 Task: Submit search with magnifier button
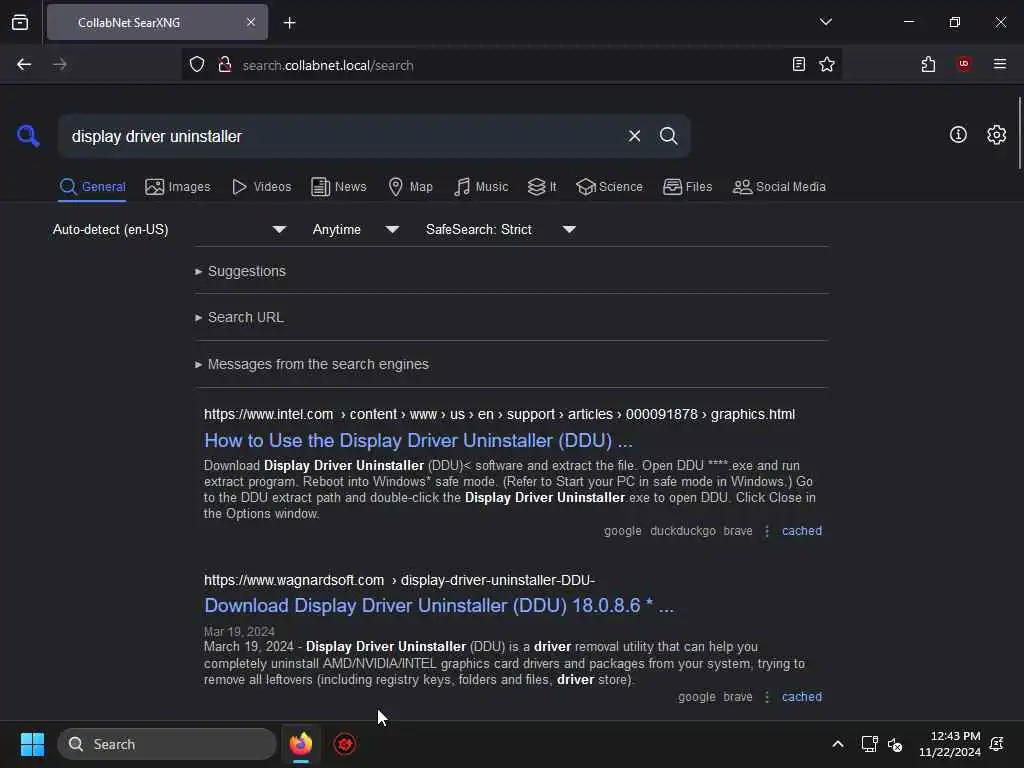click(668, 136)
